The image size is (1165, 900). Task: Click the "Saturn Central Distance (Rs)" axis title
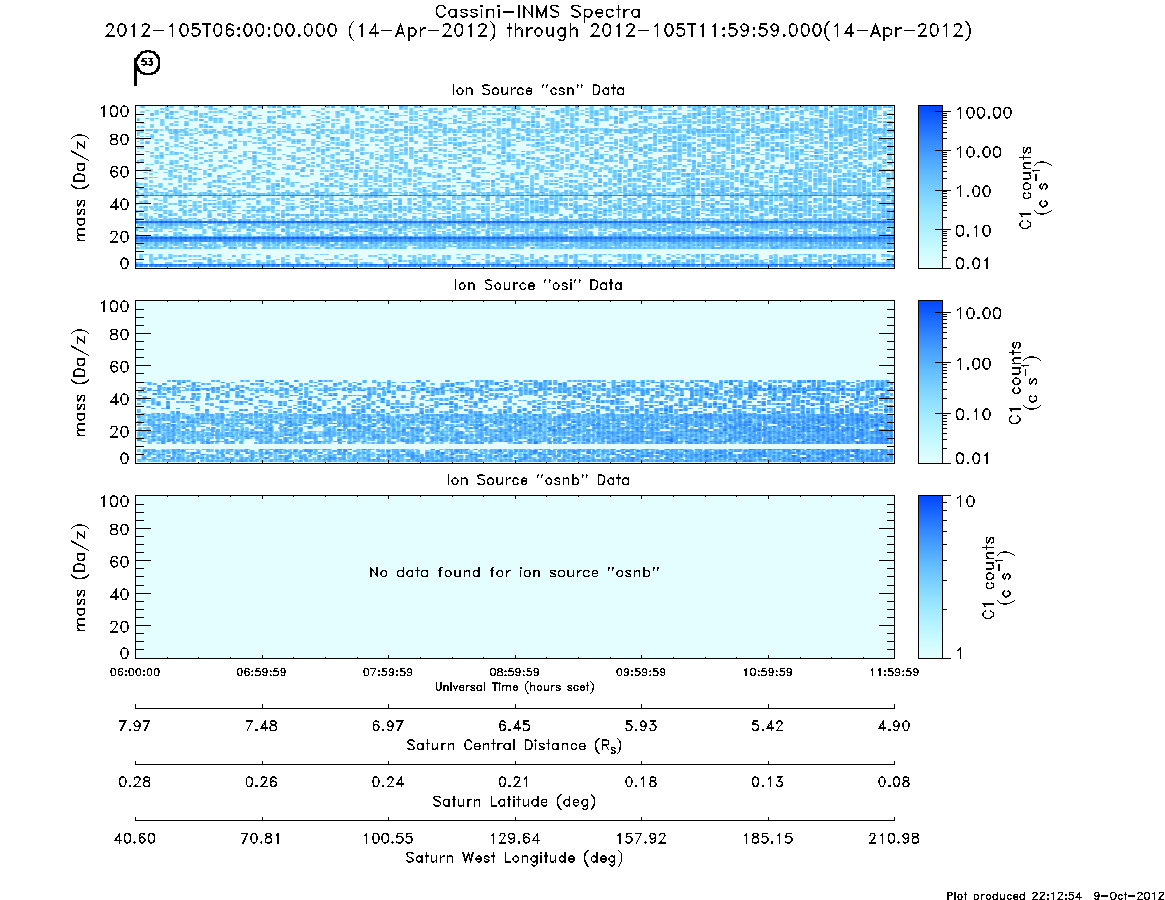pyautogui.click(x=514, y=746)
